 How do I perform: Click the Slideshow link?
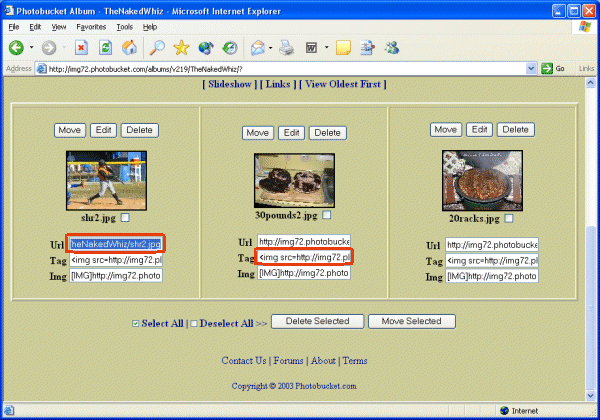pos(230,84)
